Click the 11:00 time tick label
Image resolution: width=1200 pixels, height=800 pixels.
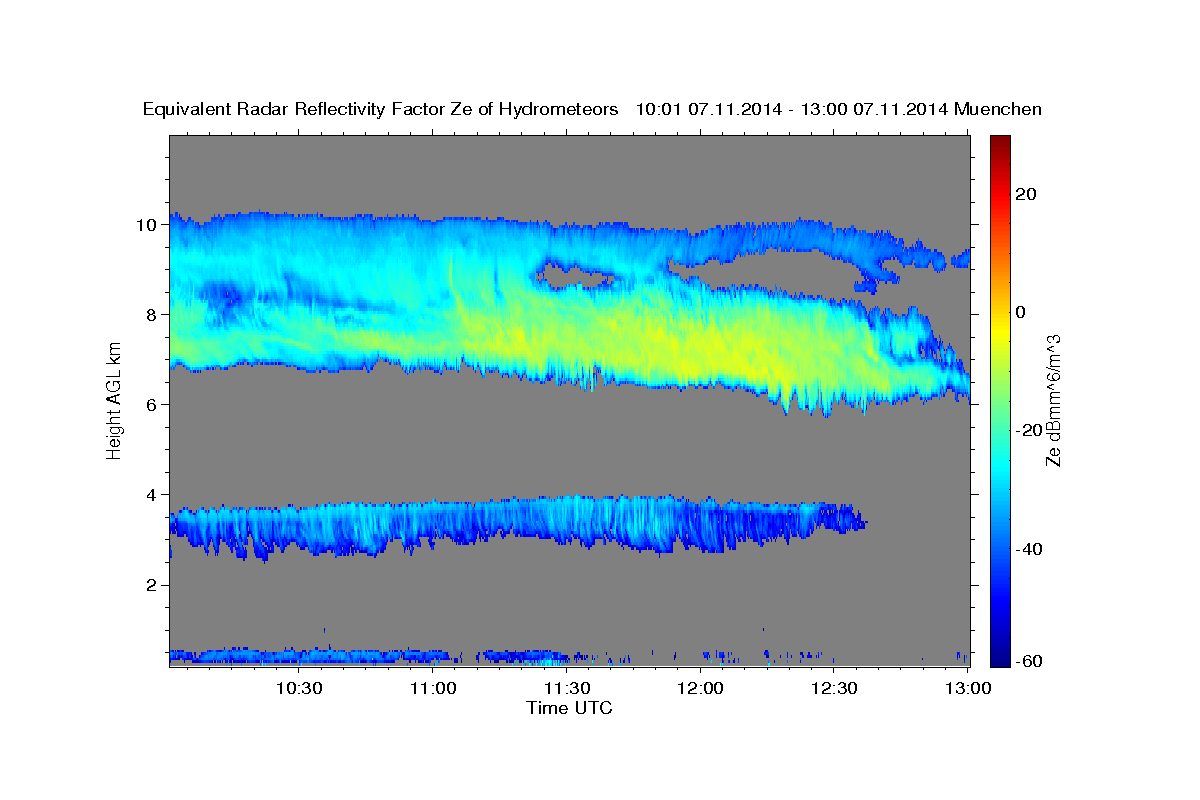coord(433,688)
